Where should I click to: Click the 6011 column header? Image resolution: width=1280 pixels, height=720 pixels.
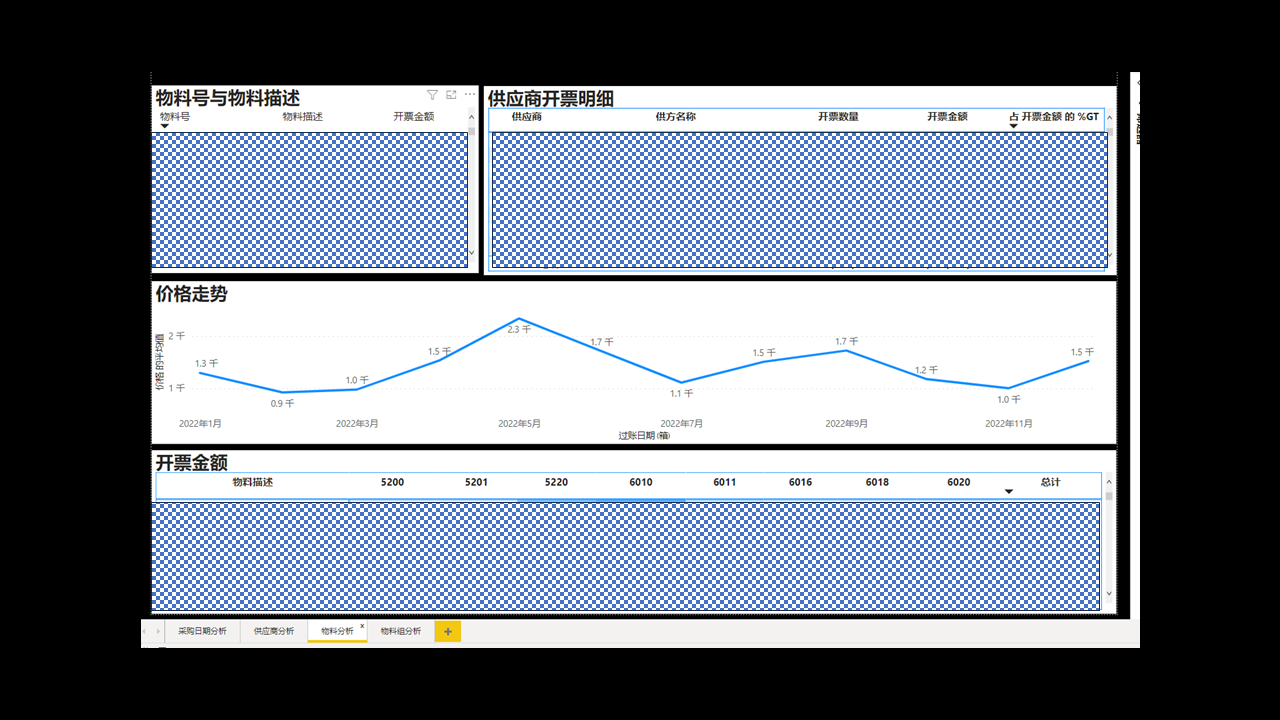[x=724, y=482]
